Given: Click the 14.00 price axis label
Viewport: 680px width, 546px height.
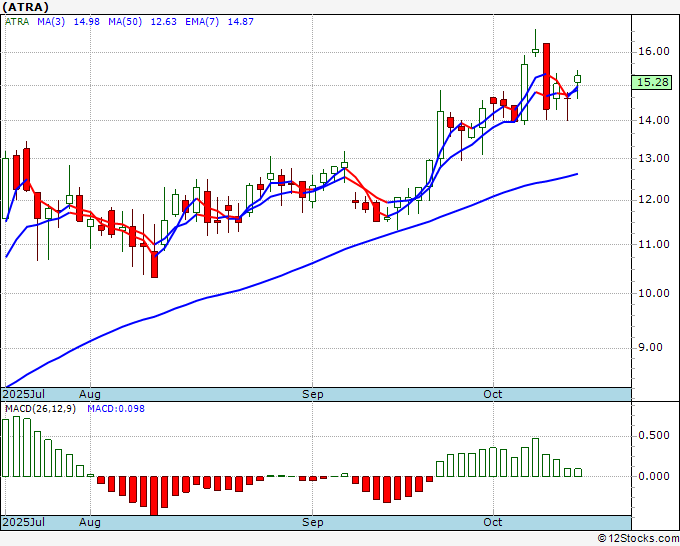Looking at the screenshot, I should point(654,120).
